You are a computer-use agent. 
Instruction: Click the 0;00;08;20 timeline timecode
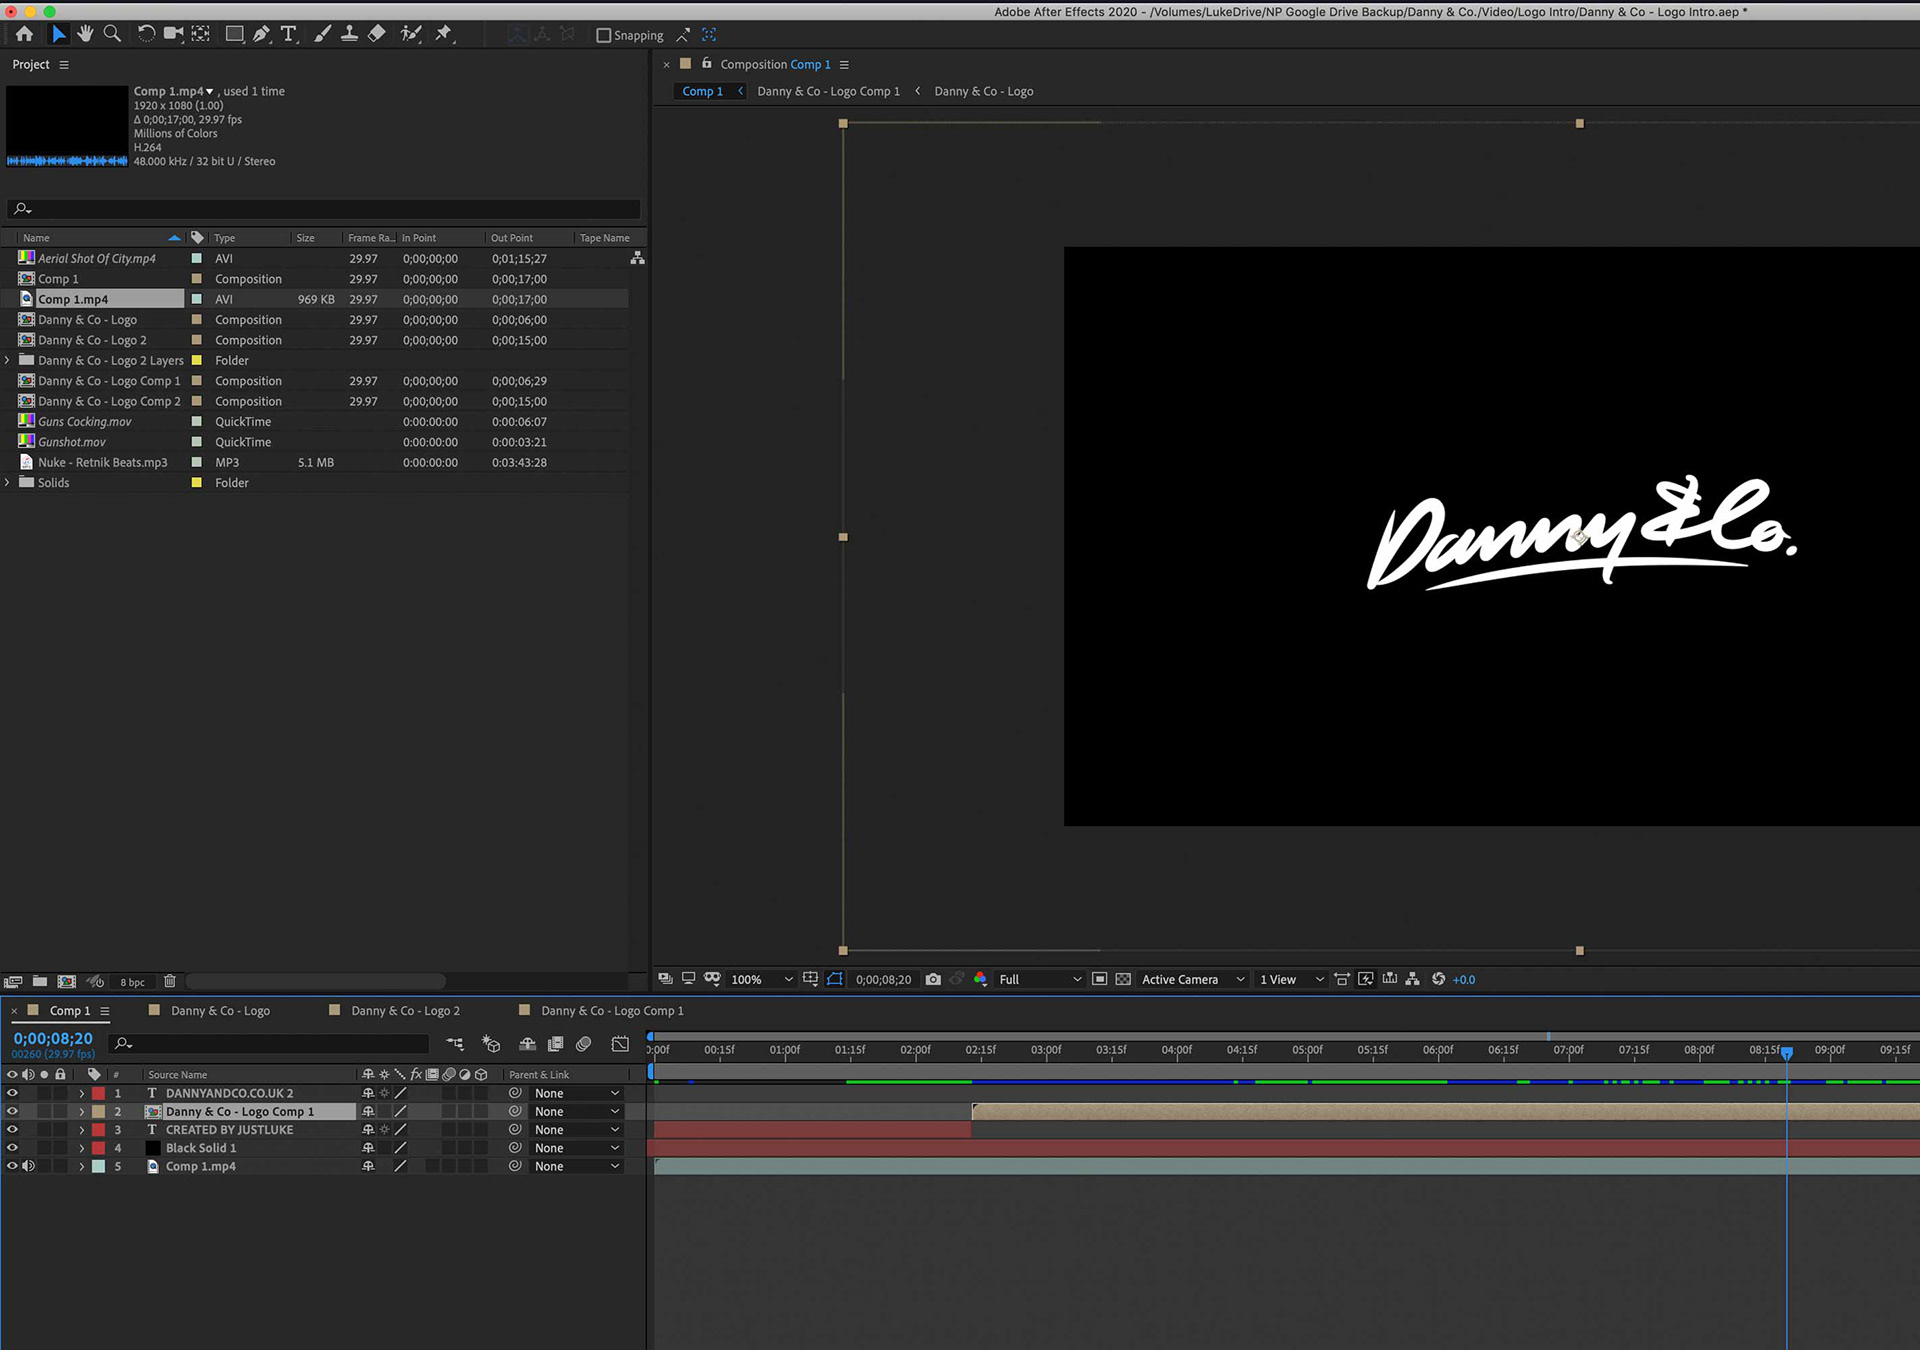point(53,1039)
